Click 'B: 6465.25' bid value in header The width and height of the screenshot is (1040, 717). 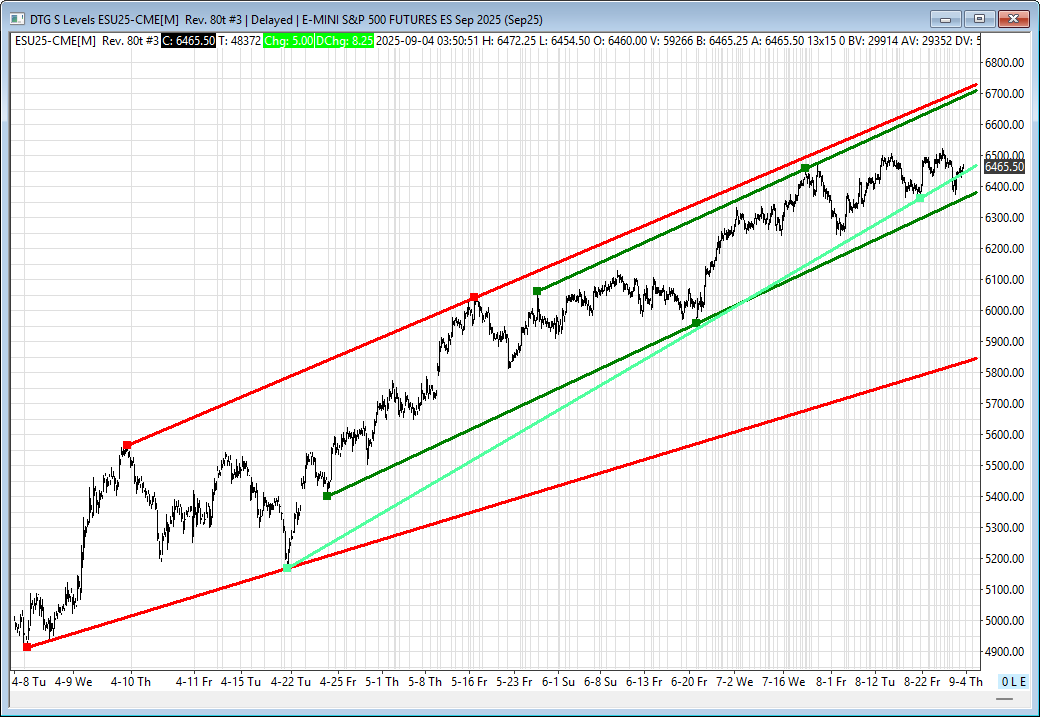coord(722,40)
